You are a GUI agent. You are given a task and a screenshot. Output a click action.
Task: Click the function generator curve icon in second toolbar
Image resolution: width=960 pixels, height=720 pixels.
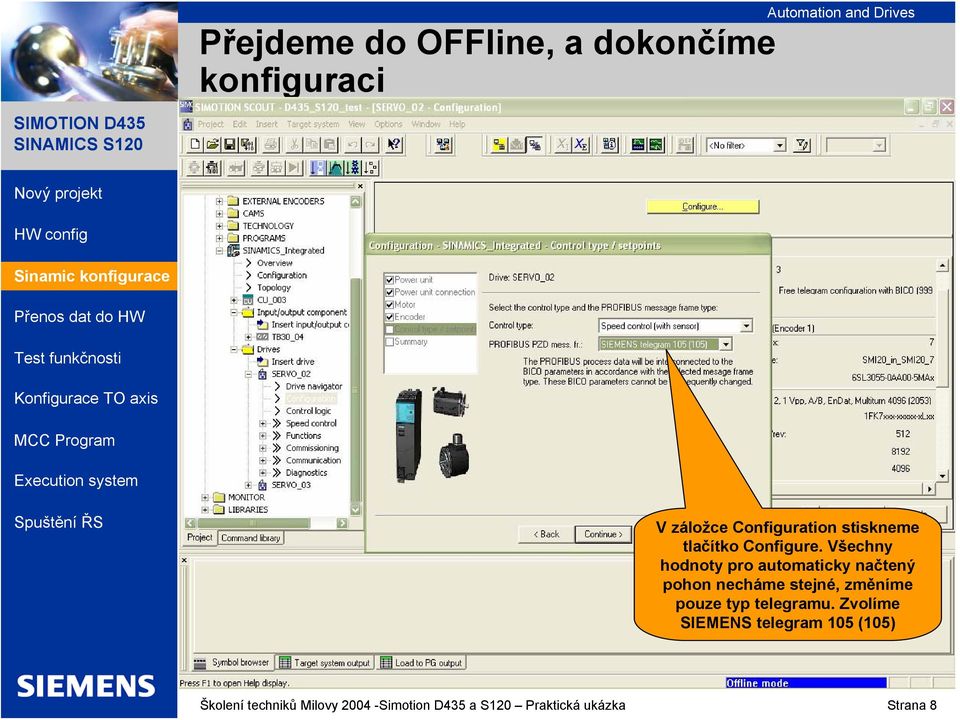point(335,168)
